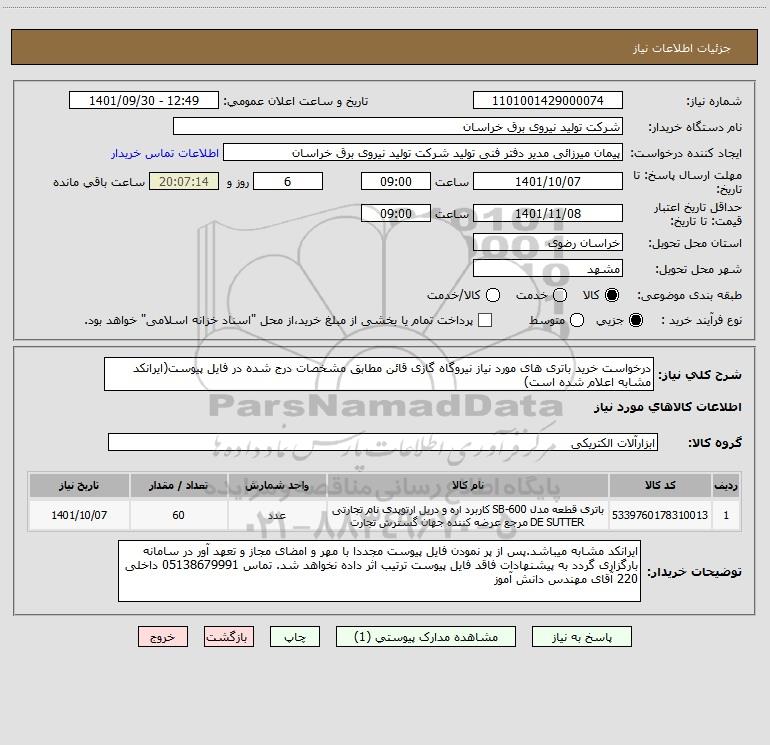Click the province field خراسان رضوی
The width and height of the screenshot is (770, 745).
548,243
